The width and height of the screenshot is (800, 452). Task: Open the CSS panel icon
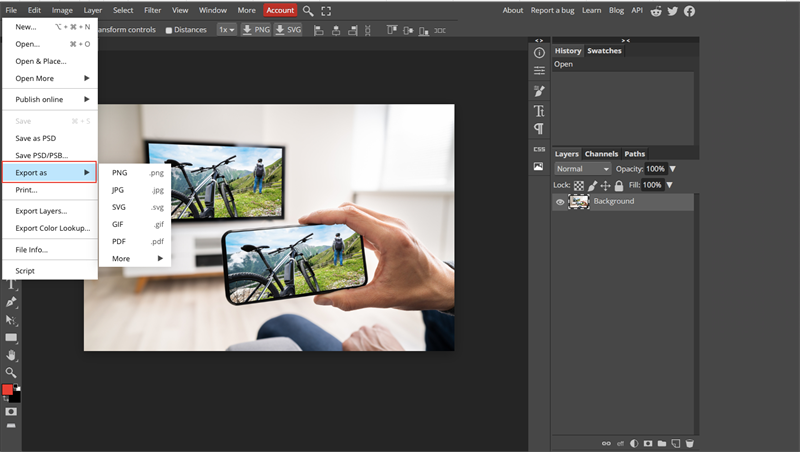(539, 149)
